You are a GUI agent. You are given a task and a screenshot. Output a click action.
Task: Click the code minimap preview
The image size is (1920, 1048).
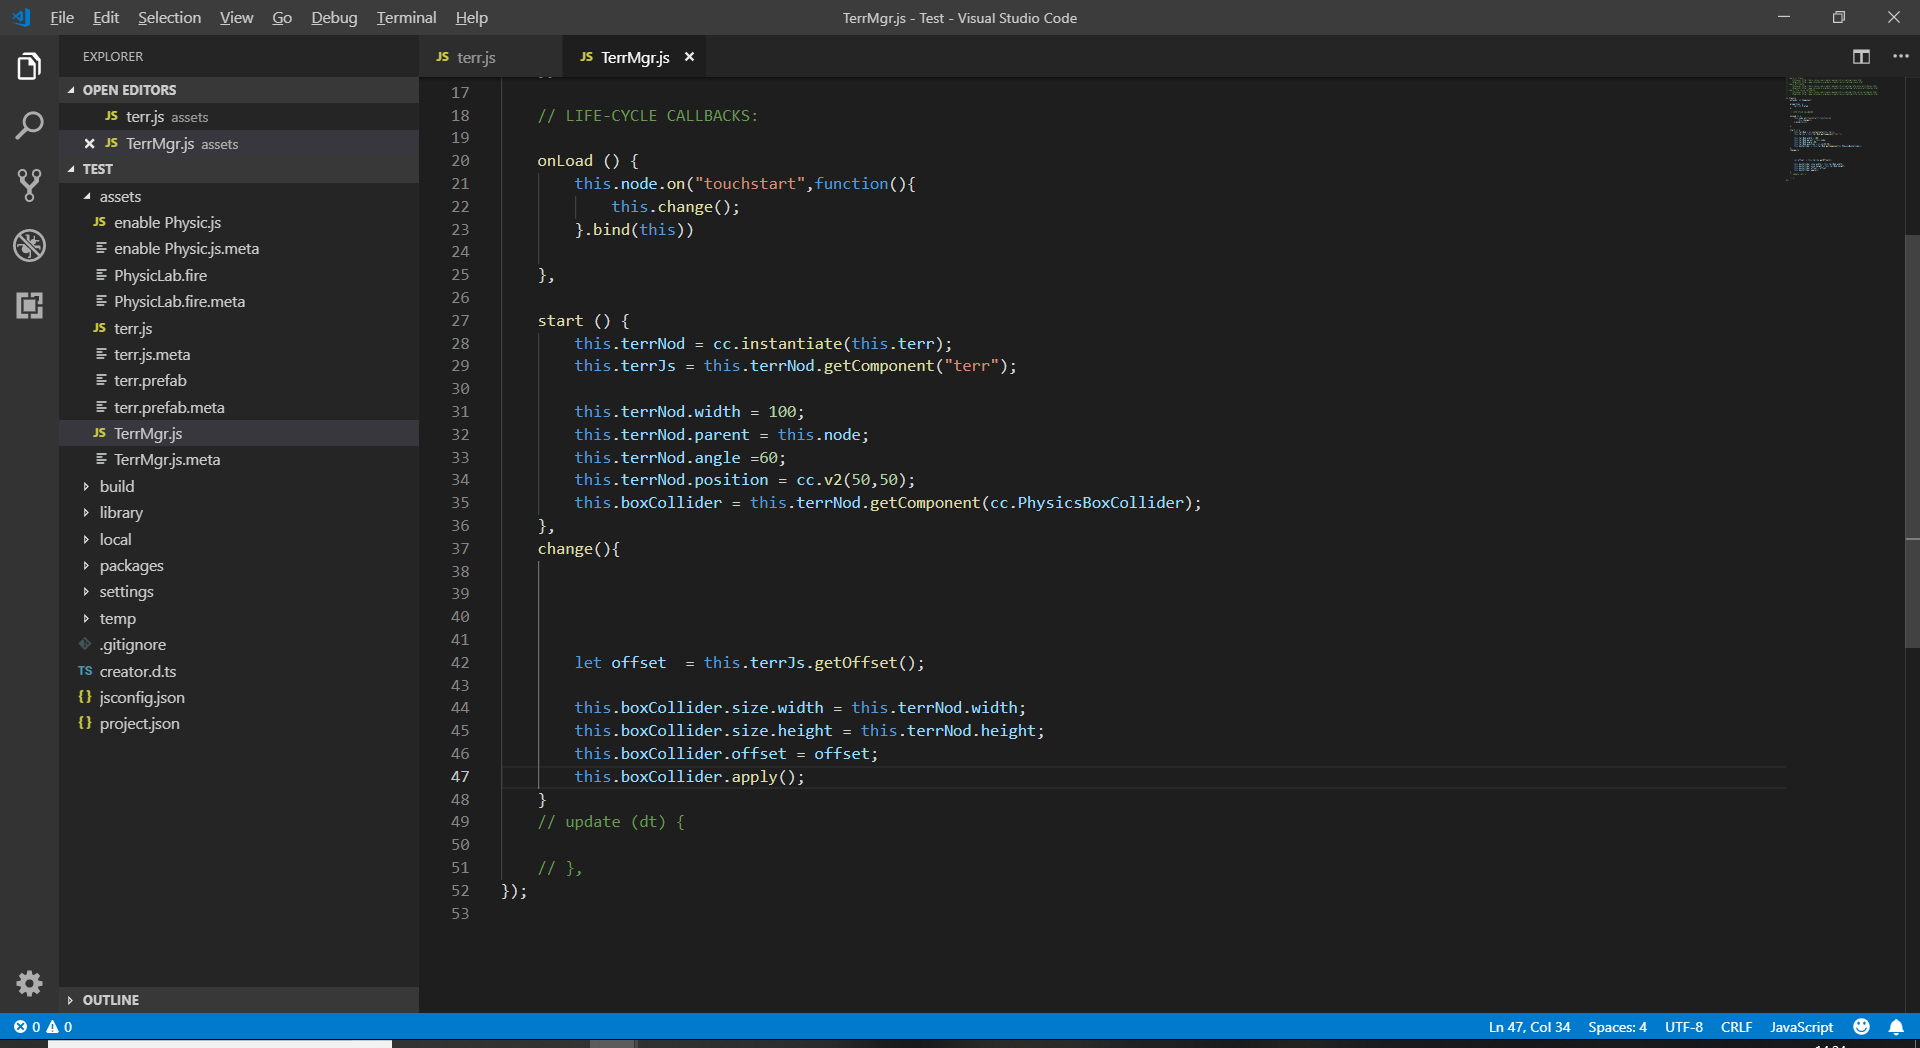pos(1832,130)
